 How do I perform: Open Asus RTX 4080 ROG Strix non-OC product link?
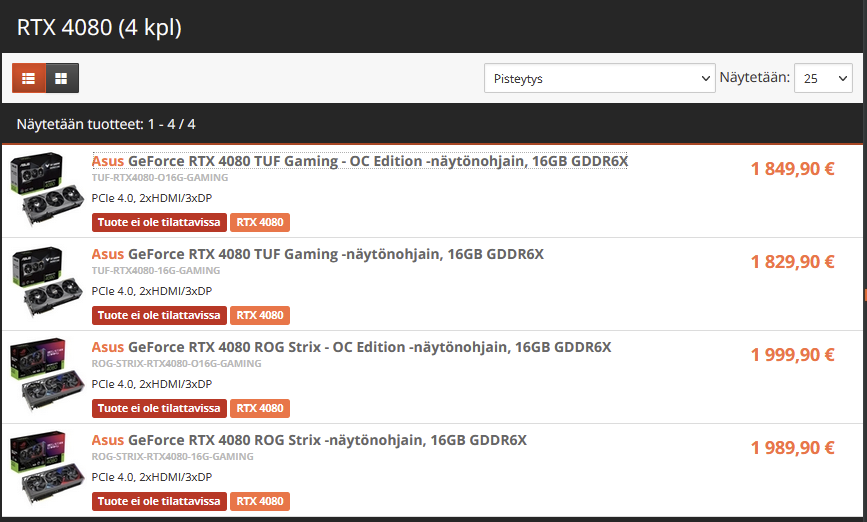(x=309, y=440)
